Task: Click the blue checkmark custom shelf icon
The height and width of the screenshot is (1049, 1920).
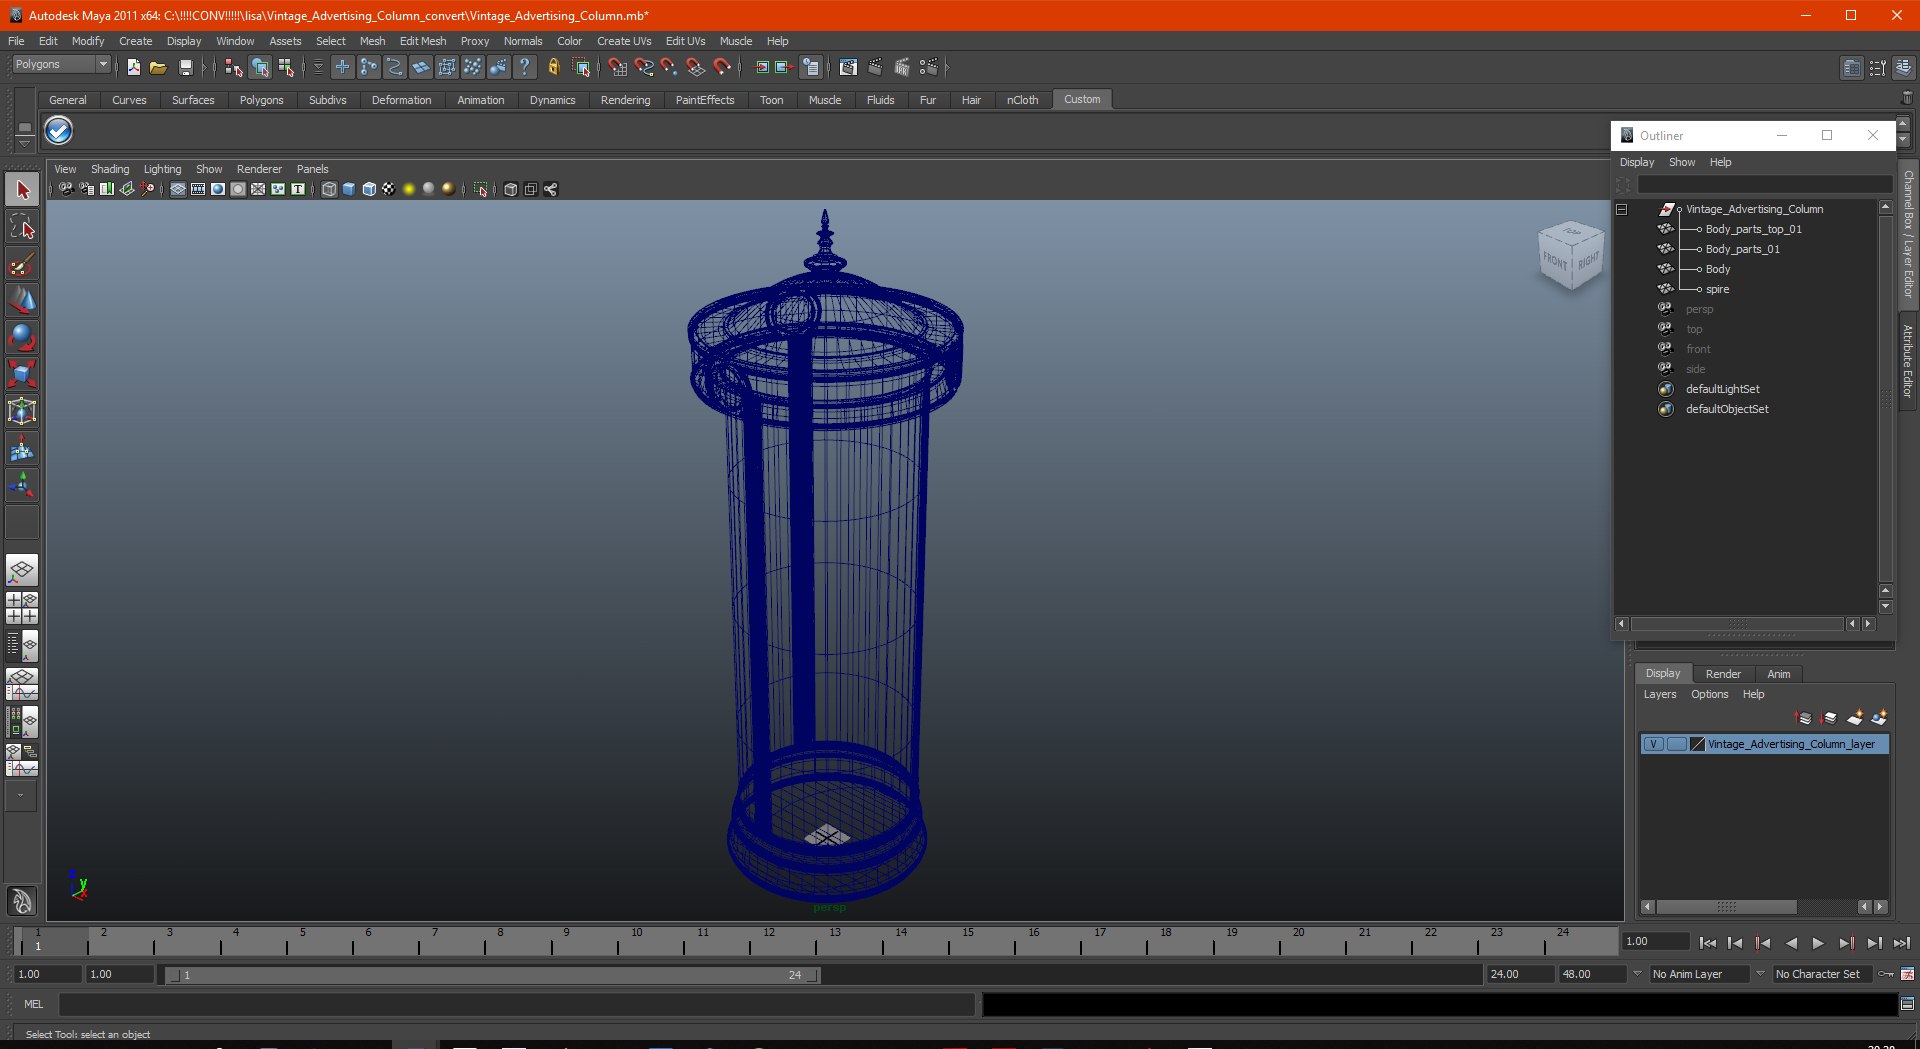Action: pos(59,130)
